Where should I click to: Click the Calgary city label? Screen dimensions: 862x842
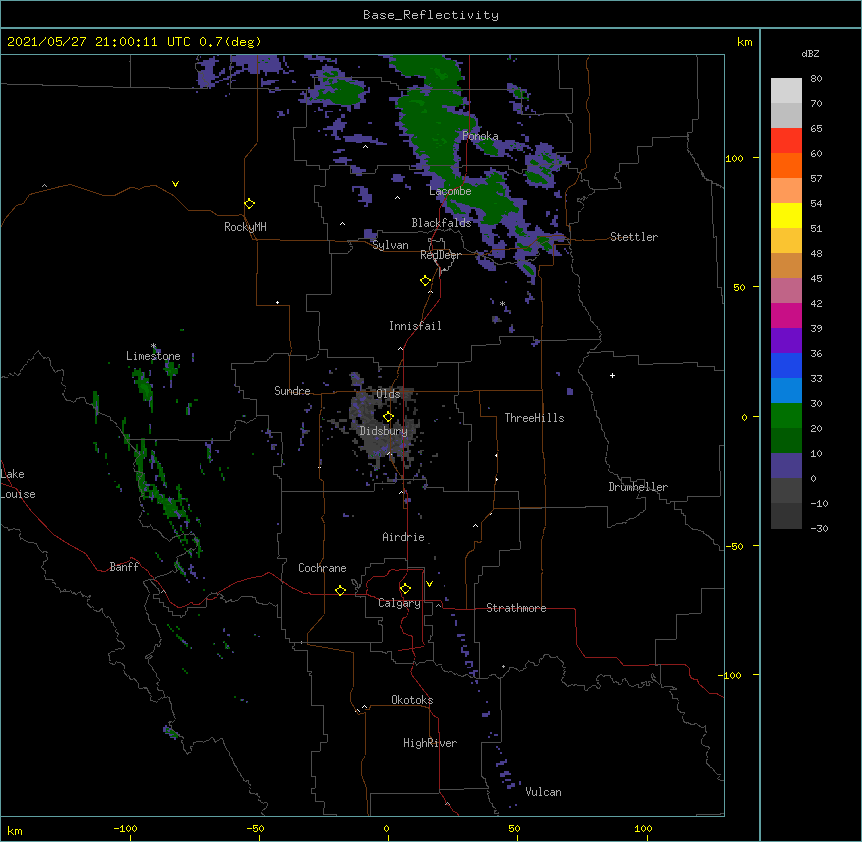pyautogui.click(x=399, y=603)
